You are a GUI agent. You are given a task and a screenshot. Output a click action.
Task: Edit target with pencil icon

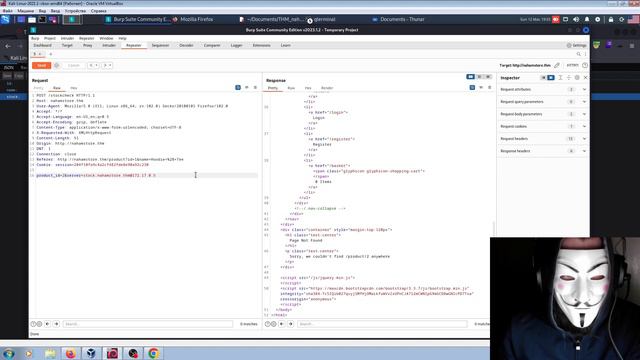557,65
